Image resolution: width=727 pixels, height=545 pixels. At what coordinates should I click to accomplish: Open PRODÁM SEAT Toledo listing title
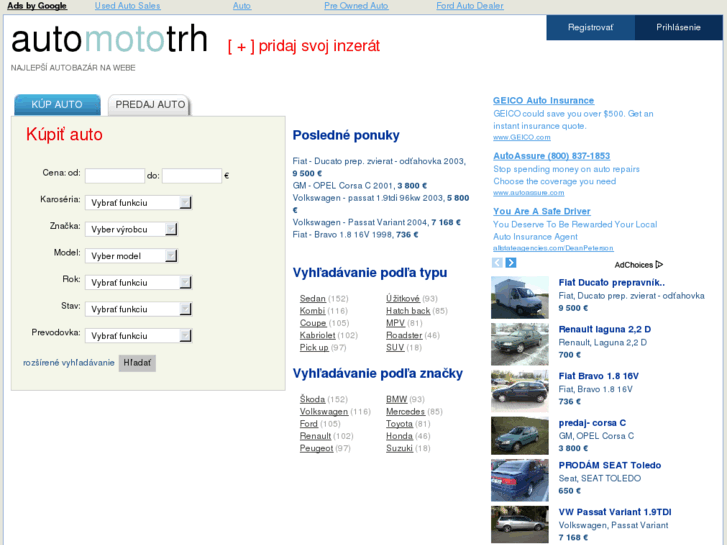point(610,465)
